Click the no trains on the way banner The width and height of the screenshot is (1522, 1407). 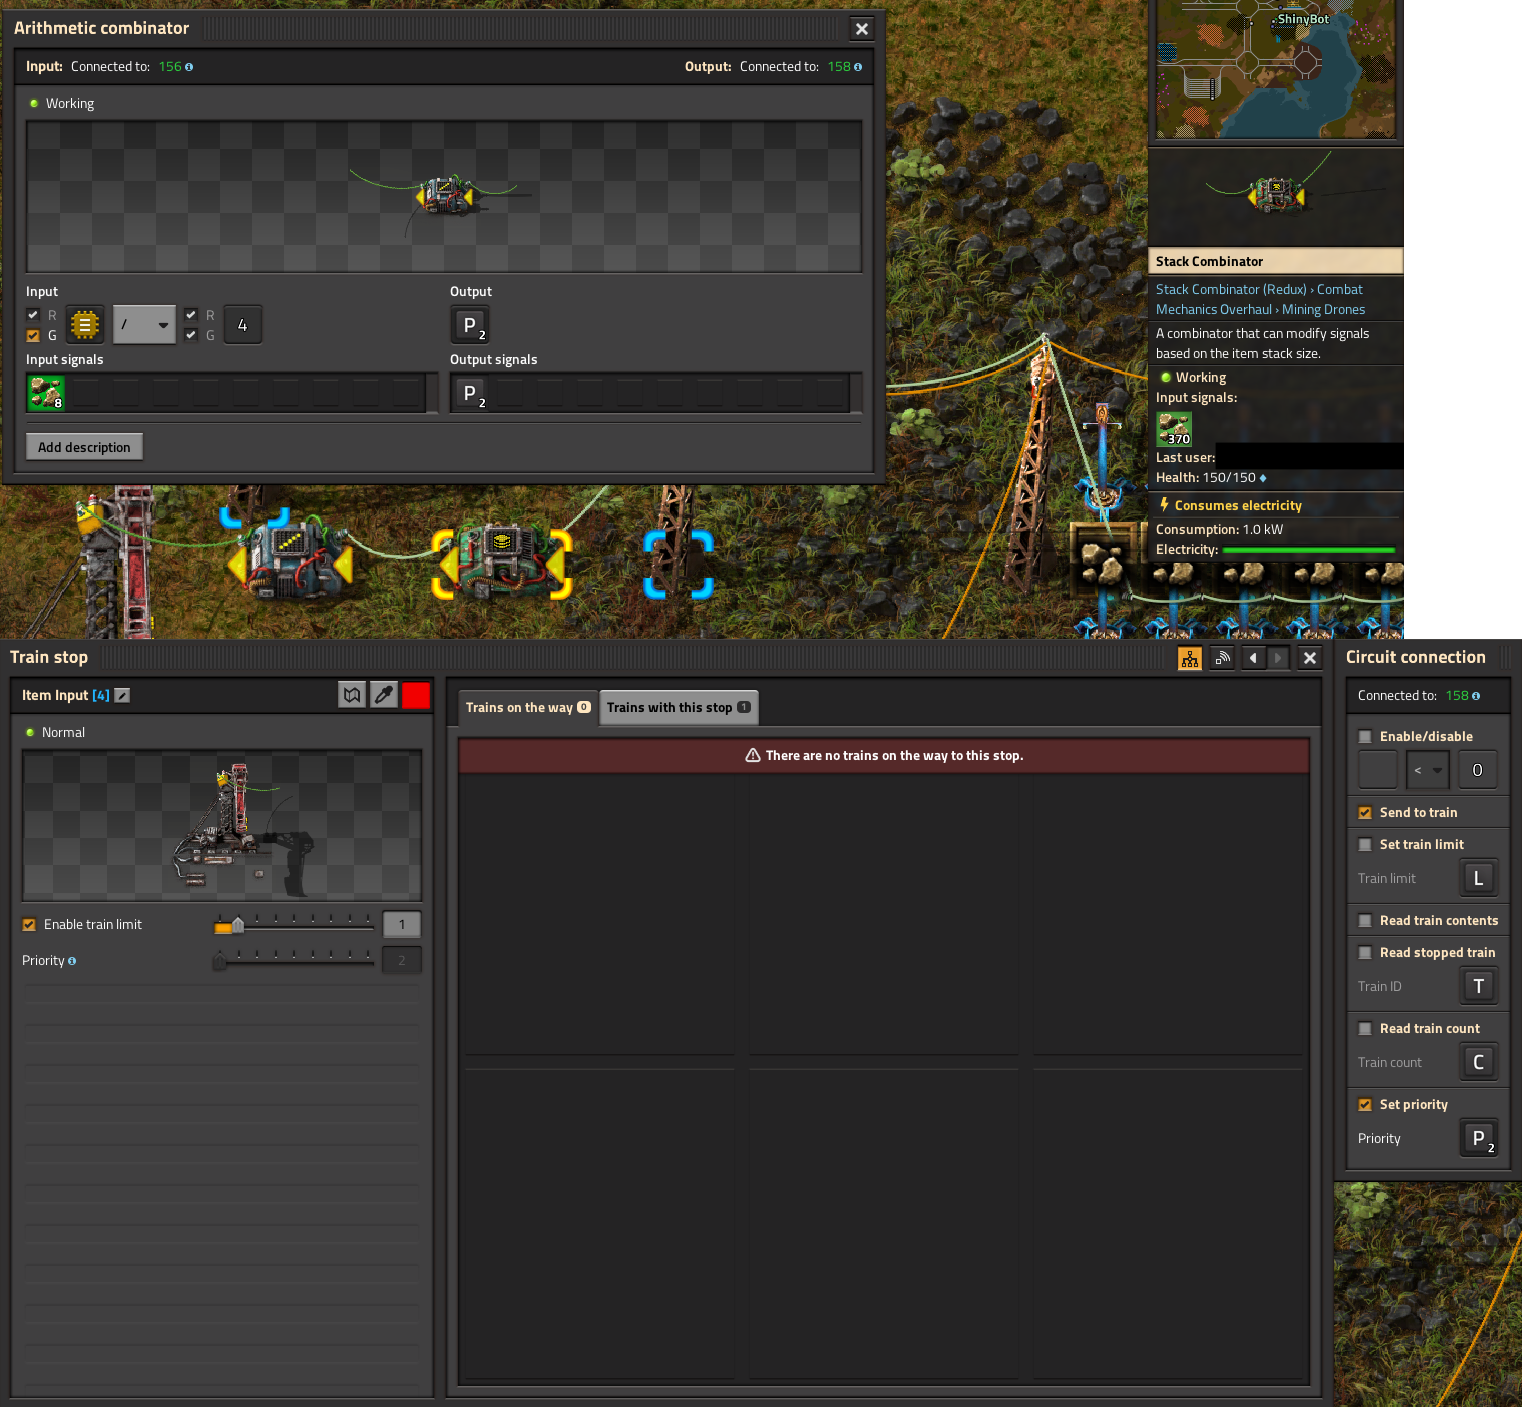tap(884, 756)
